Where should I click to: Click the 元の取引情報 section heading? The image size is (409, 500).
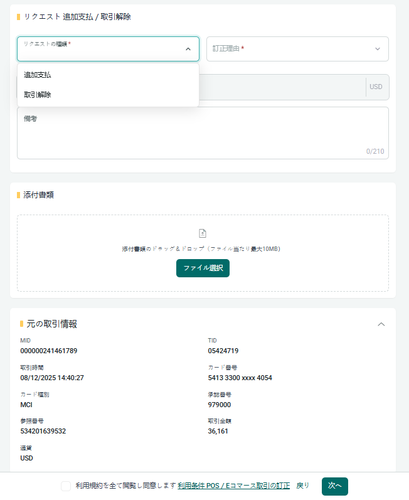52,324
